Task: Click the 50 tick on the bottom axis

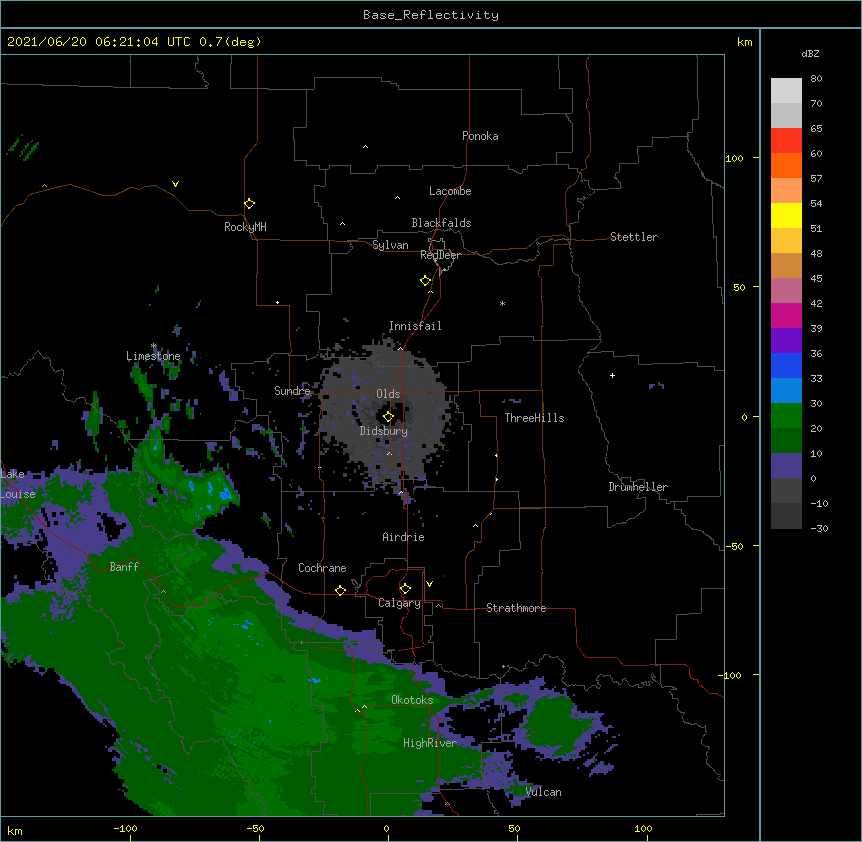Action: [514, 828]
